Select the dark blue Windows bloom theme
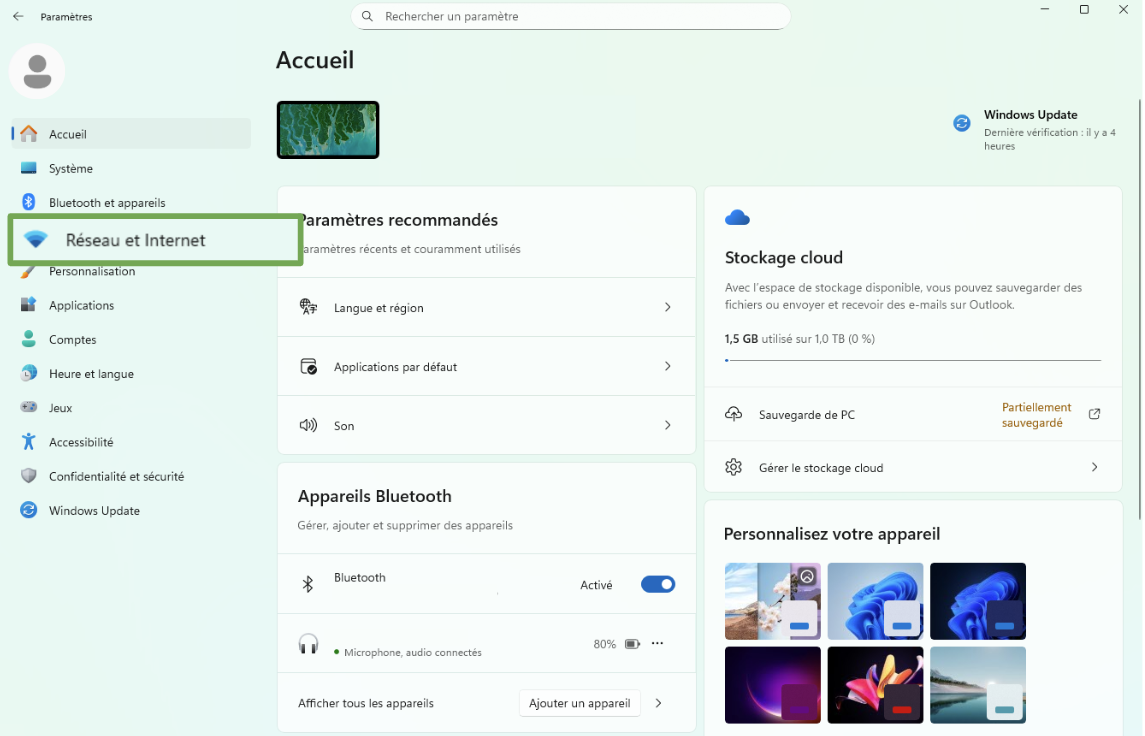Image resolution: width=1145 pixels, height=736 pixels. (977, 600)
